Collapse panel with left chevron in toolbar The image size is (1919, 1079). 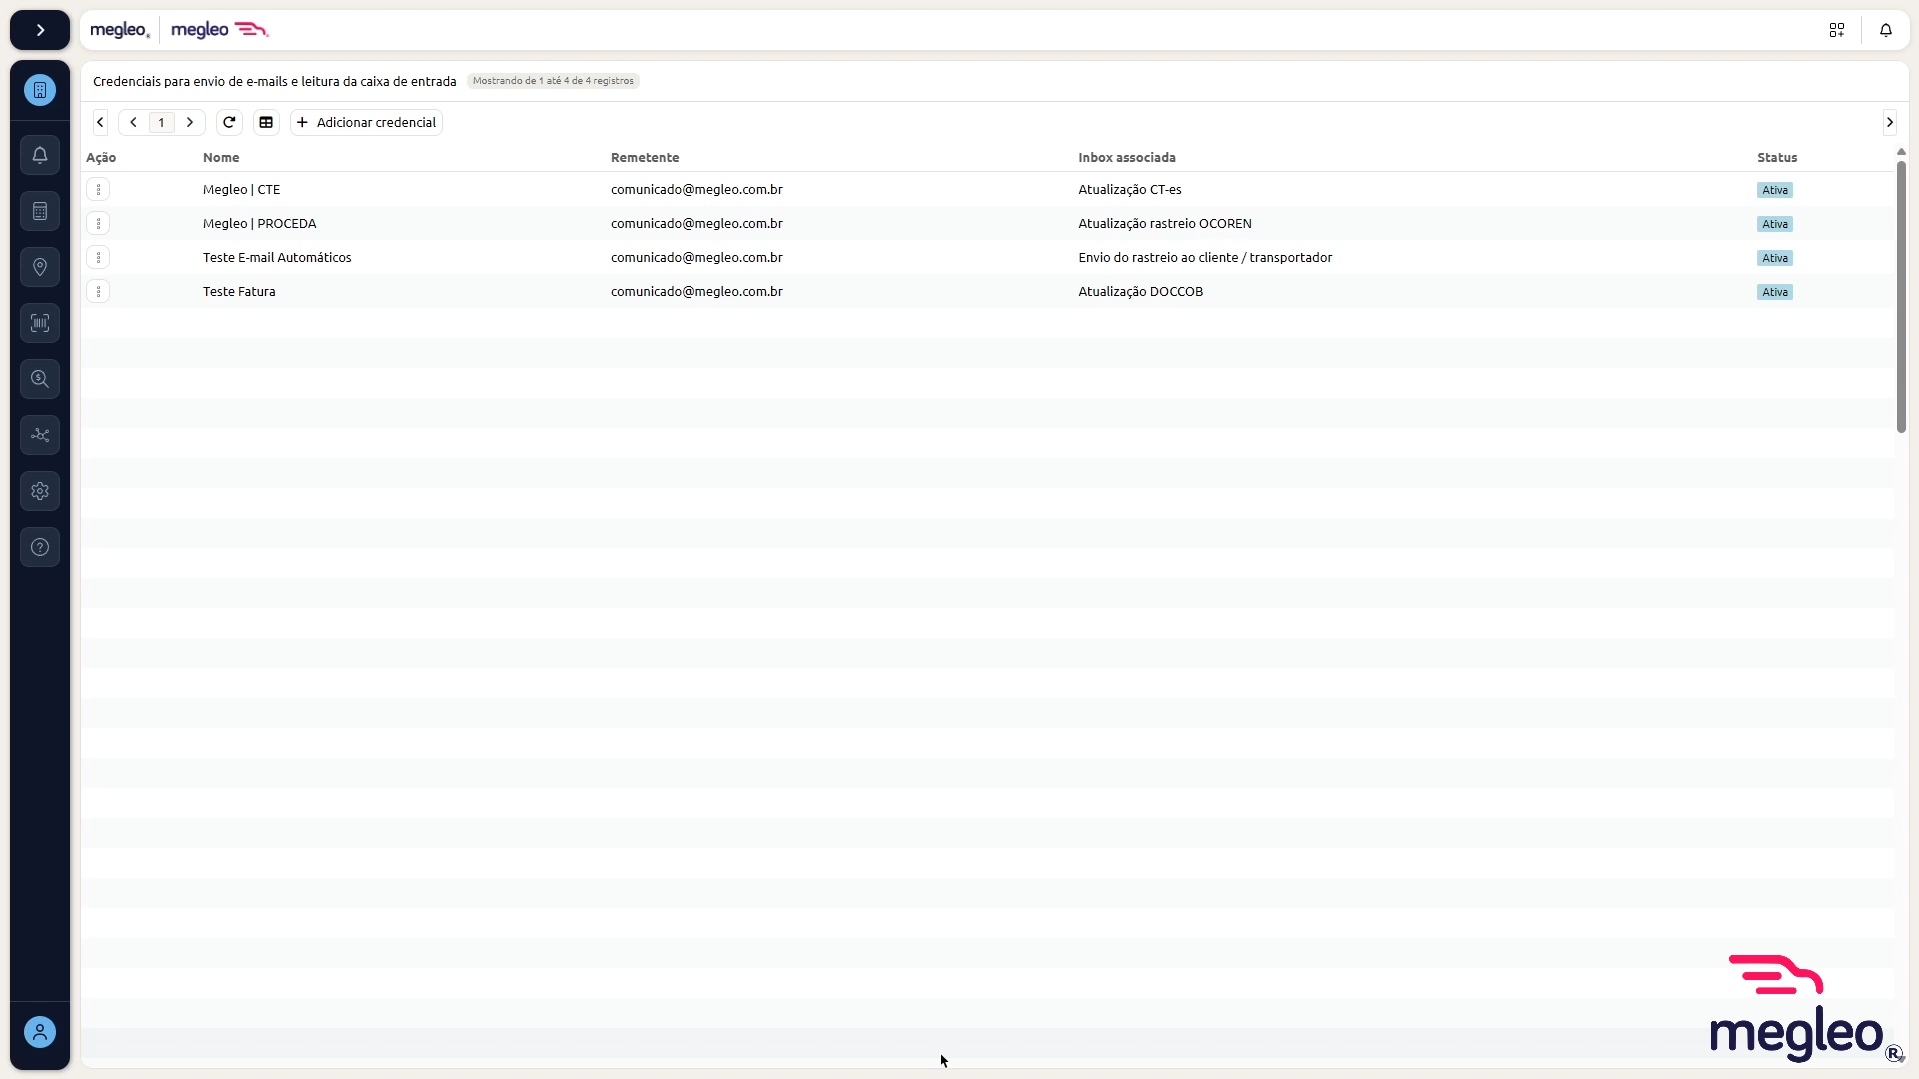(100, 122)
